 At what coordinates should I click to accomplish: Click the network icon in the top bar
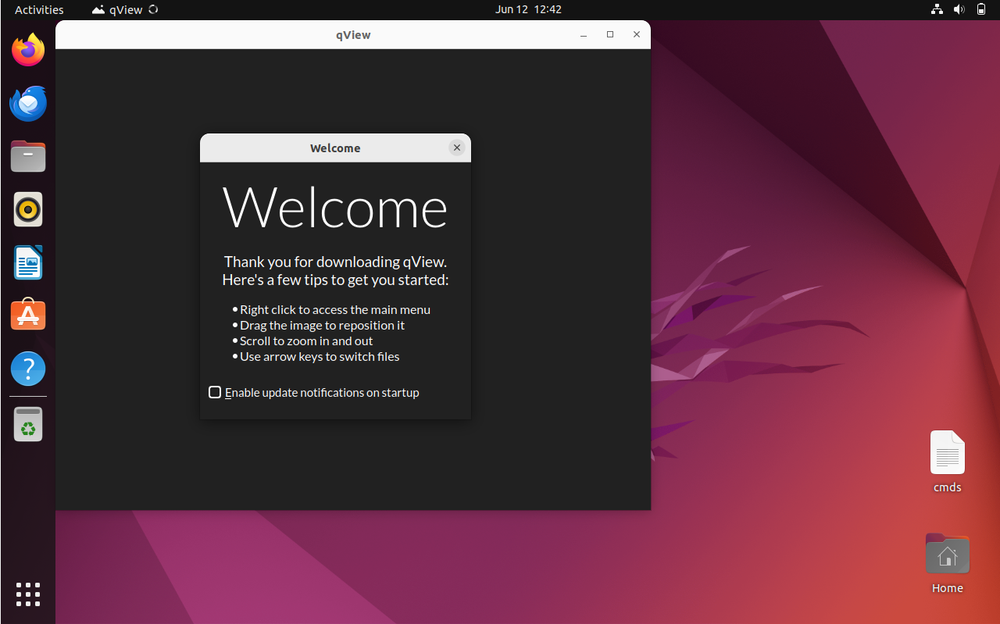click(x=936, y=9)
